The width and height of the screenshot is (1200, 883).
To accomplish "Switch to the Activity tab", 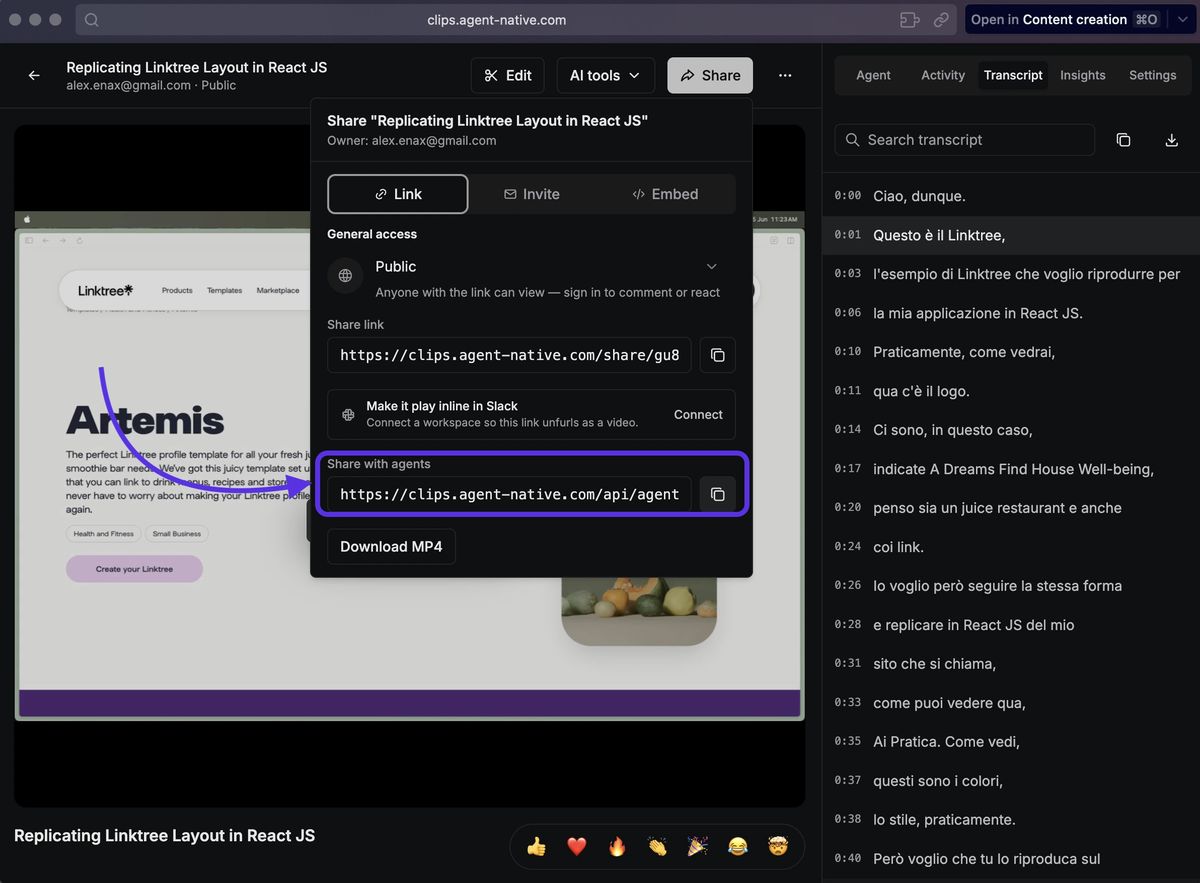I will coord(943,75).
